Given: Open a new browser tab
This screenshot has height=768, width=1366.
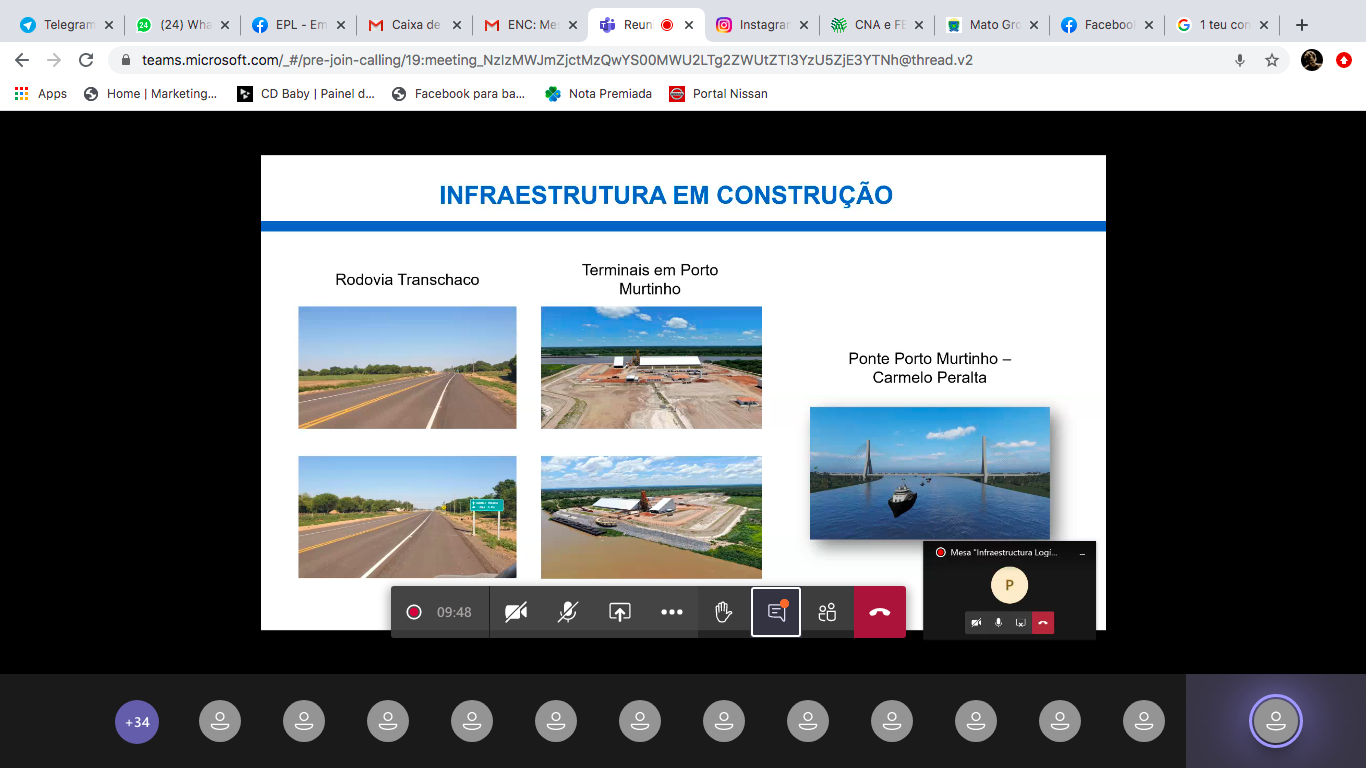Looking at the screenshot, I should pyautogui.click(x=1302, y=25).
